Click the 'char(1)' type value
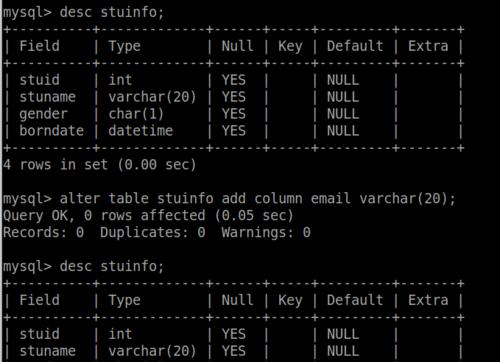500x362 pixels. coord(136,114)
